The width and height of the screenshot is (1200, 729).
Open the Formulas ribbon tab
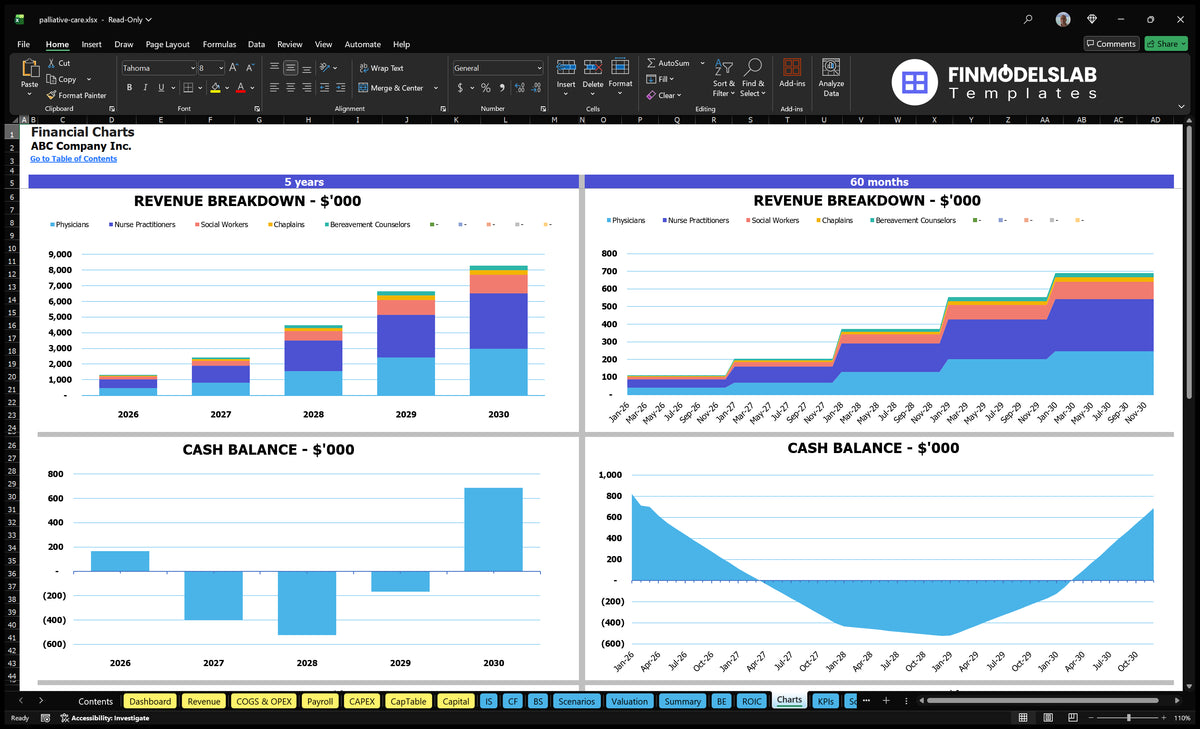coord(219,44)
